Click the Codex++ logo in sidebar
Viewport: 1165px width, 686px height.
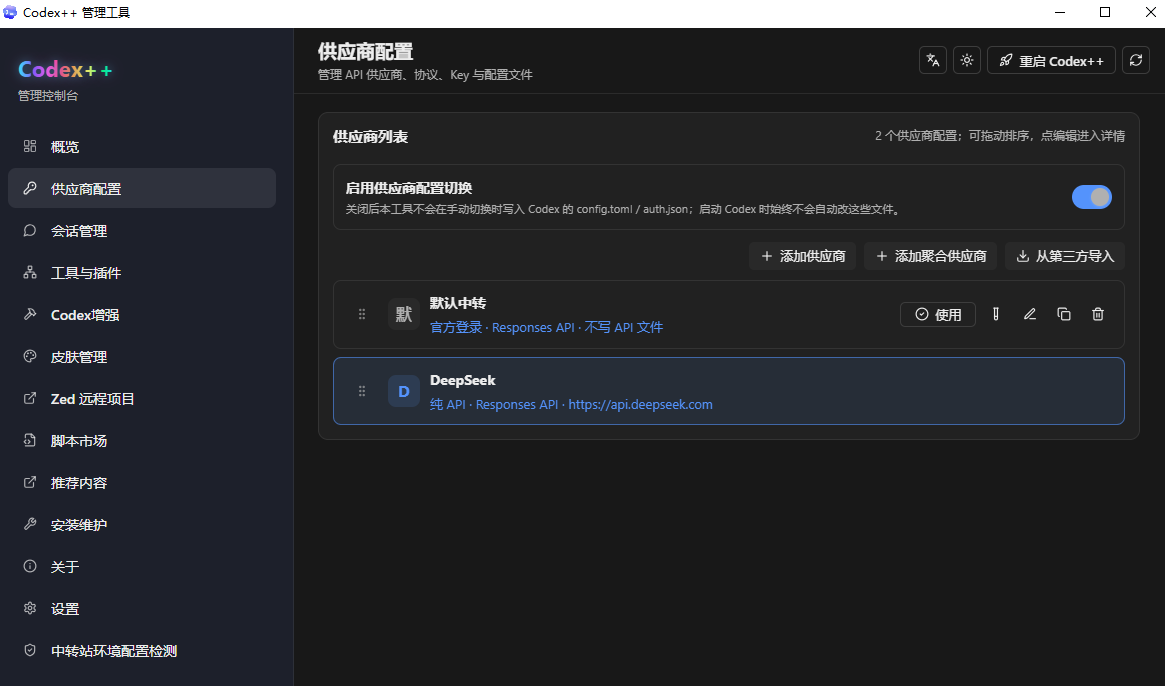coord(65,69)
